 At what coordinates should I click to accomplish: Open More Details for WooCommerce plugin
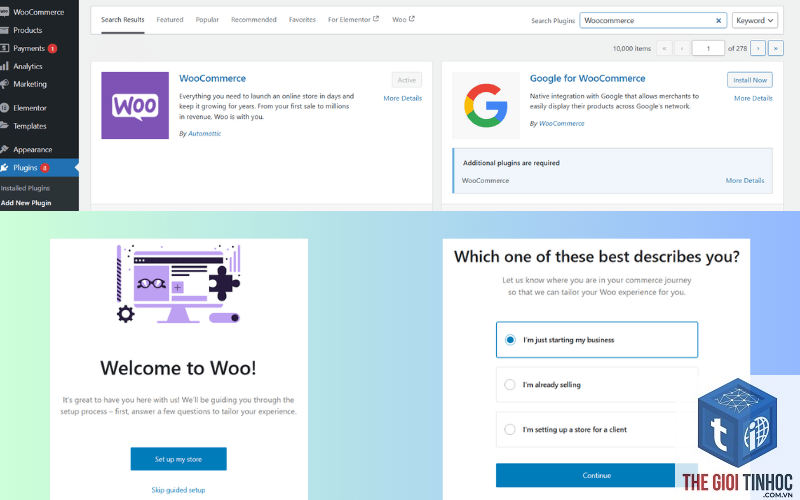tap(403, 98)
